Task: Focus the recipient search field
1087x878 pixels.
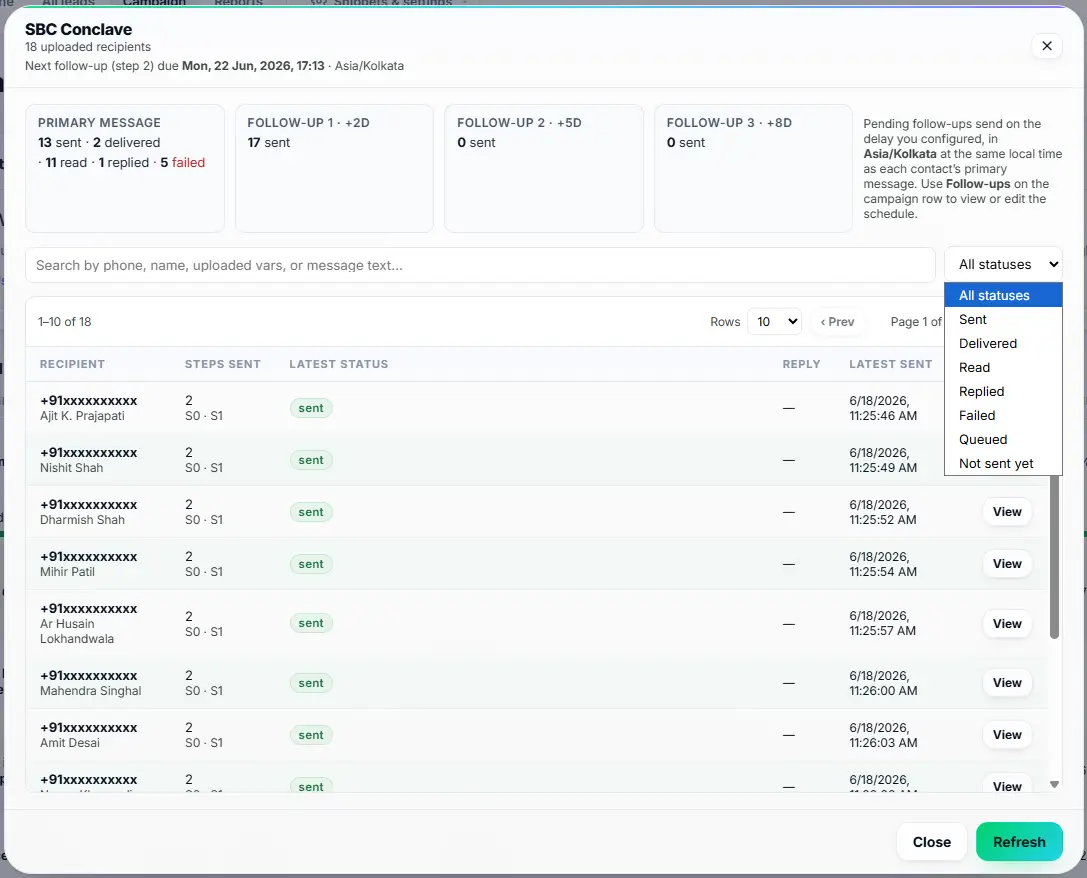Action: (480, 265)
